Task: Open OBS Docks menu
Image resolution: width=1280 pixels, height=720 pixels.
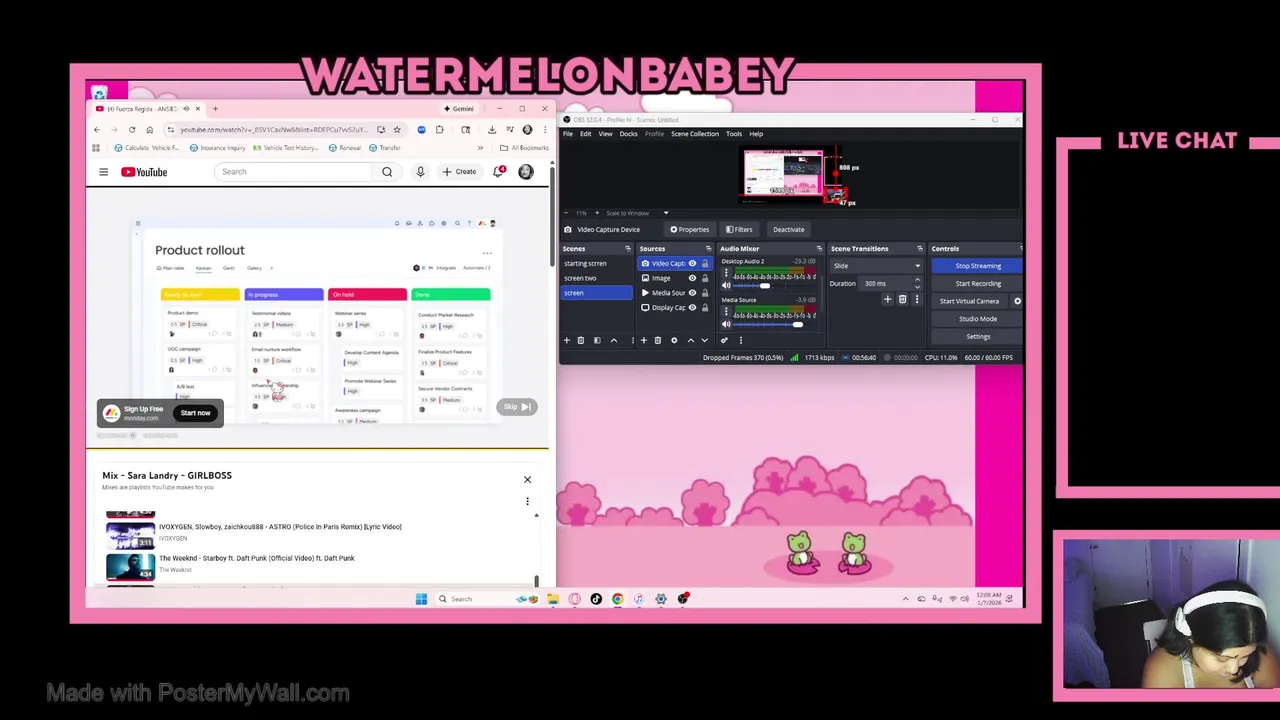Action: click(628, 134)
